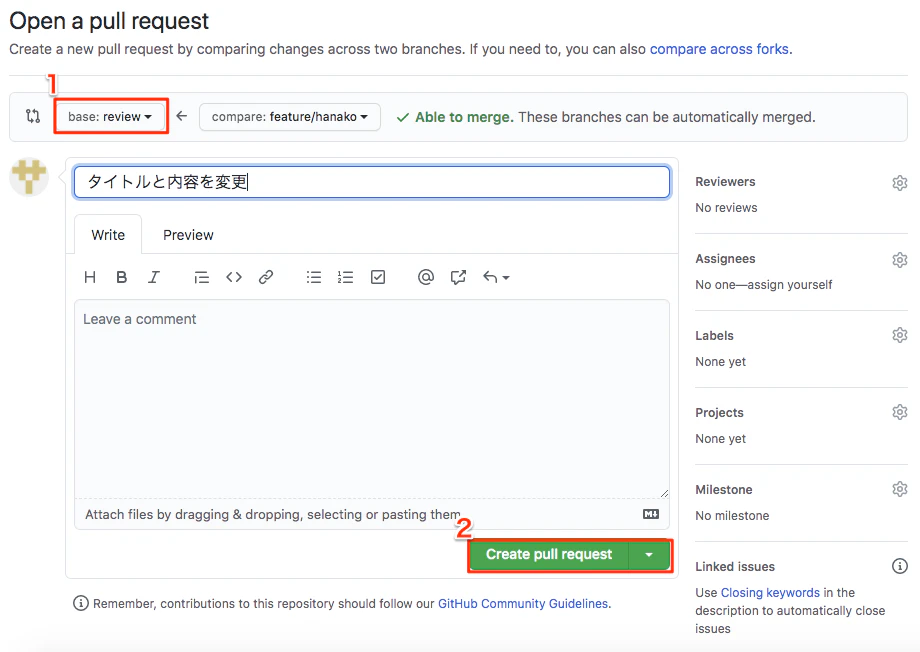This screenshot has height=652, width=920.
Task: Switch to the Write tab
Action: (x=108, y=235)
